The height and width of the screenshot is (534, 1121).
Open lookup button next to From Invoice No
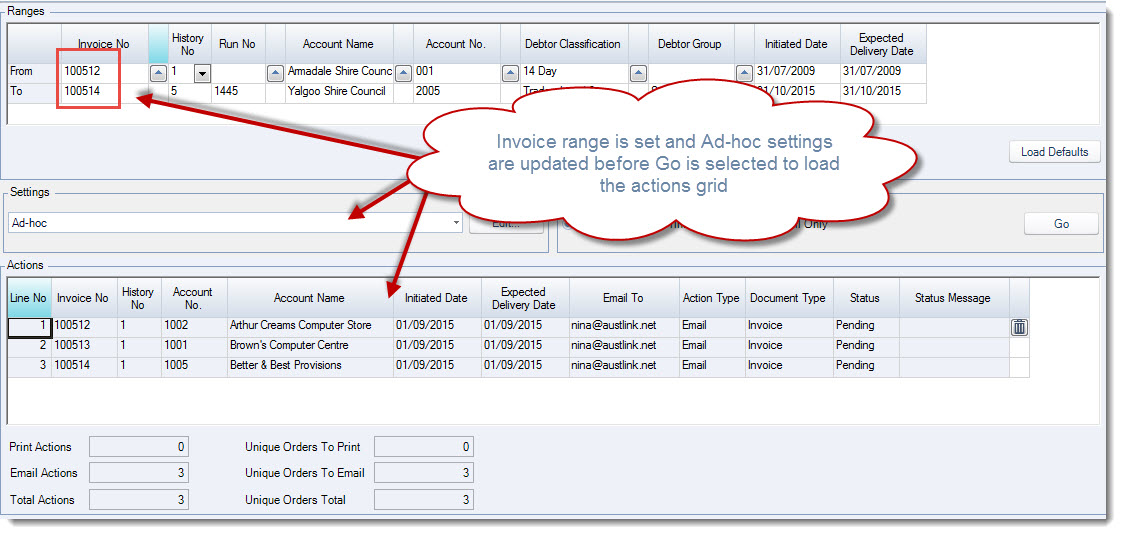[x=158, y=72]
